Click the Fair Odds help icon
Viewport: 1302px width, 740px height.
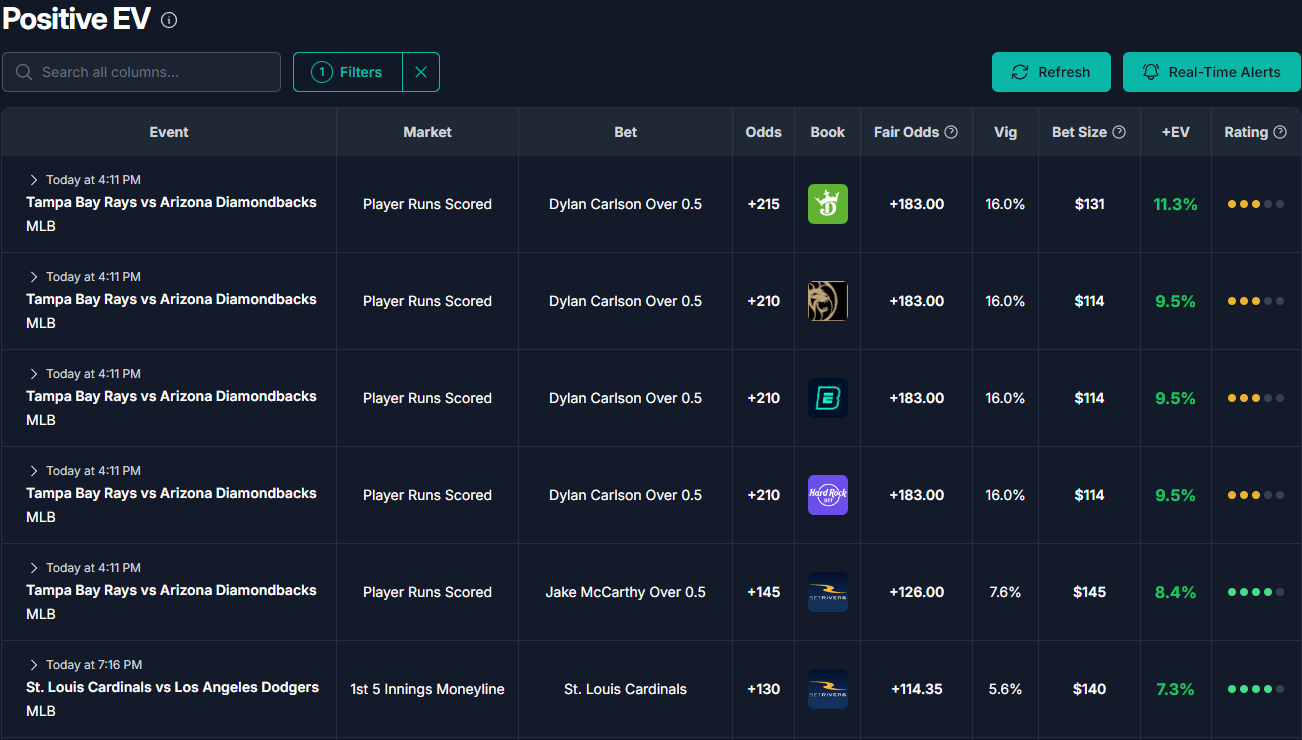pyautogui.click(x=950, y=131)
